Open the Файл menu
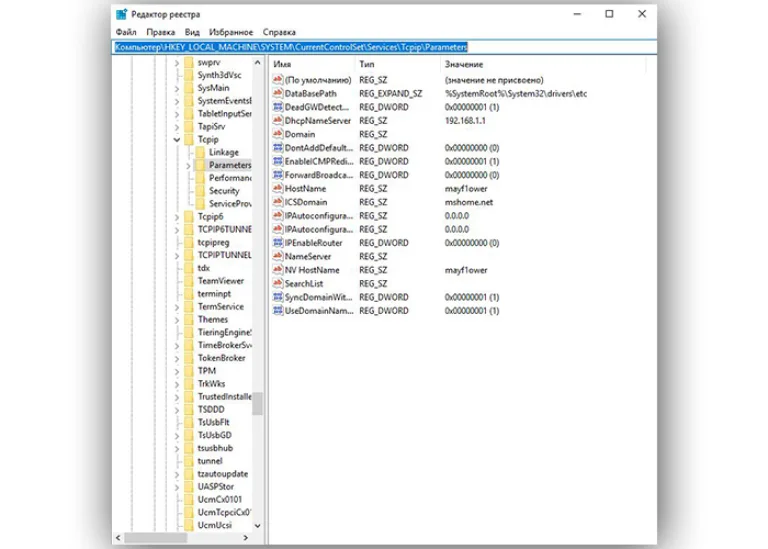The image size is (768, 549). point(126,32)
